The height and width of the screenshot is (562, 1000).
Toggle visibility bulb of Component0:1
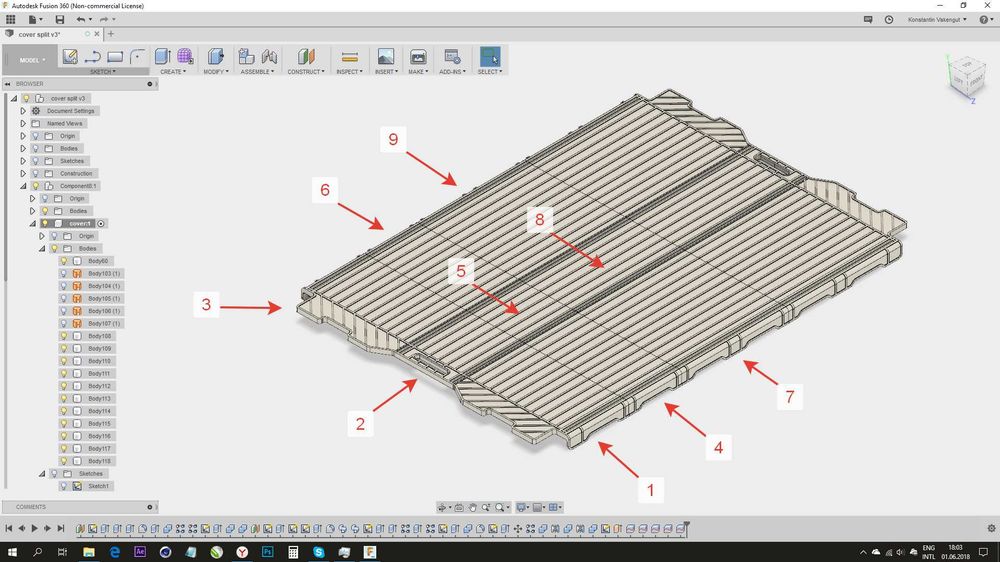click(36, 186)
